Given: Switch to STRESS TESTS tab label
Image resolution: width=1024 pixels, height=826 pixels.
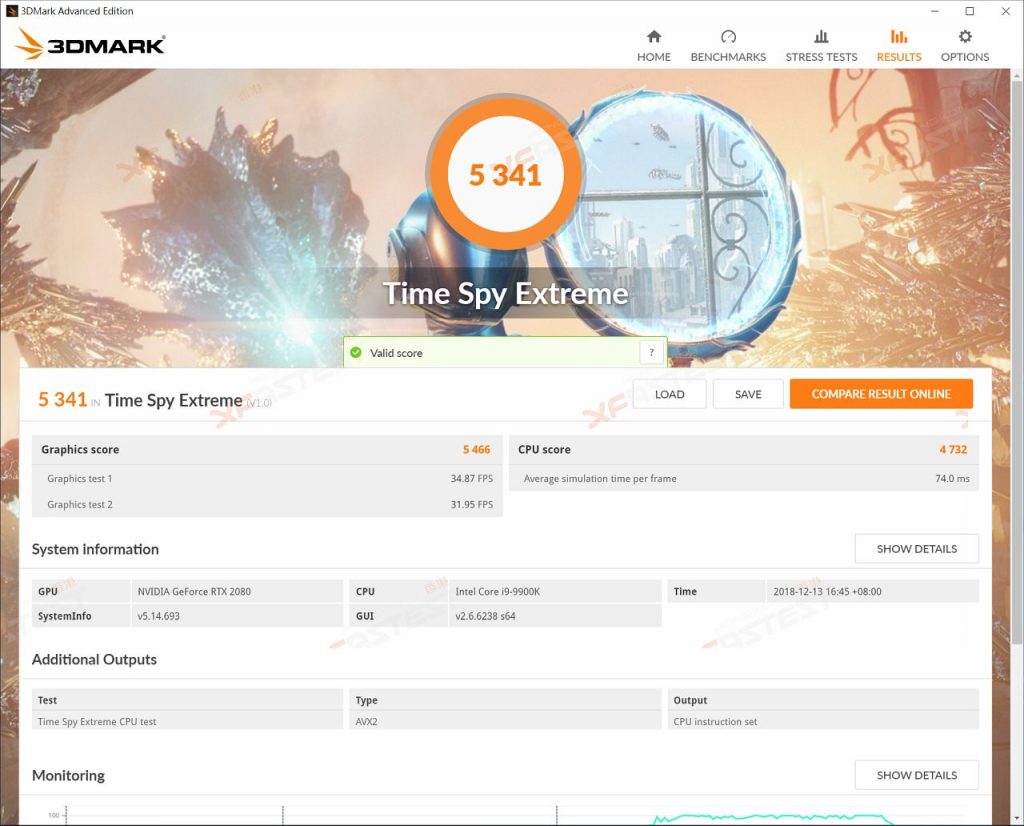Looking at the screenshot, I should tap(821, 57).
